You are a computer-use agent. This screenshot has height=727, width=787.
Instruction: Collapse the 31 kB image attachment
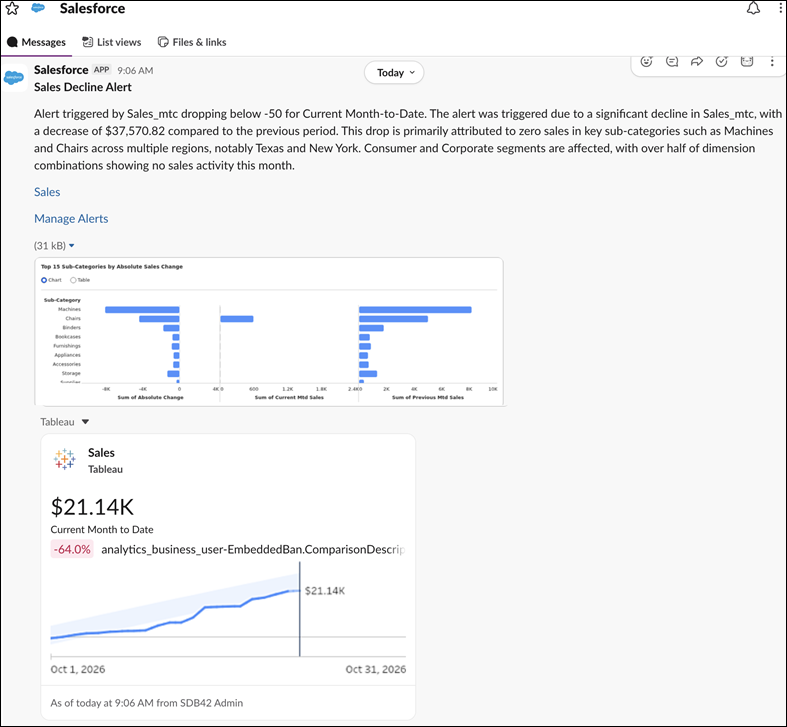coord(71,246)
